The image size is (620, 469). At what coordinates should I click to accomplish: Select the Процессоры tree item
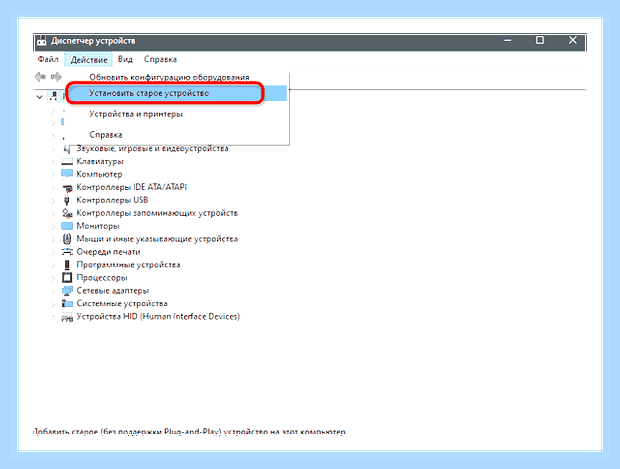[x=102, y=278]
